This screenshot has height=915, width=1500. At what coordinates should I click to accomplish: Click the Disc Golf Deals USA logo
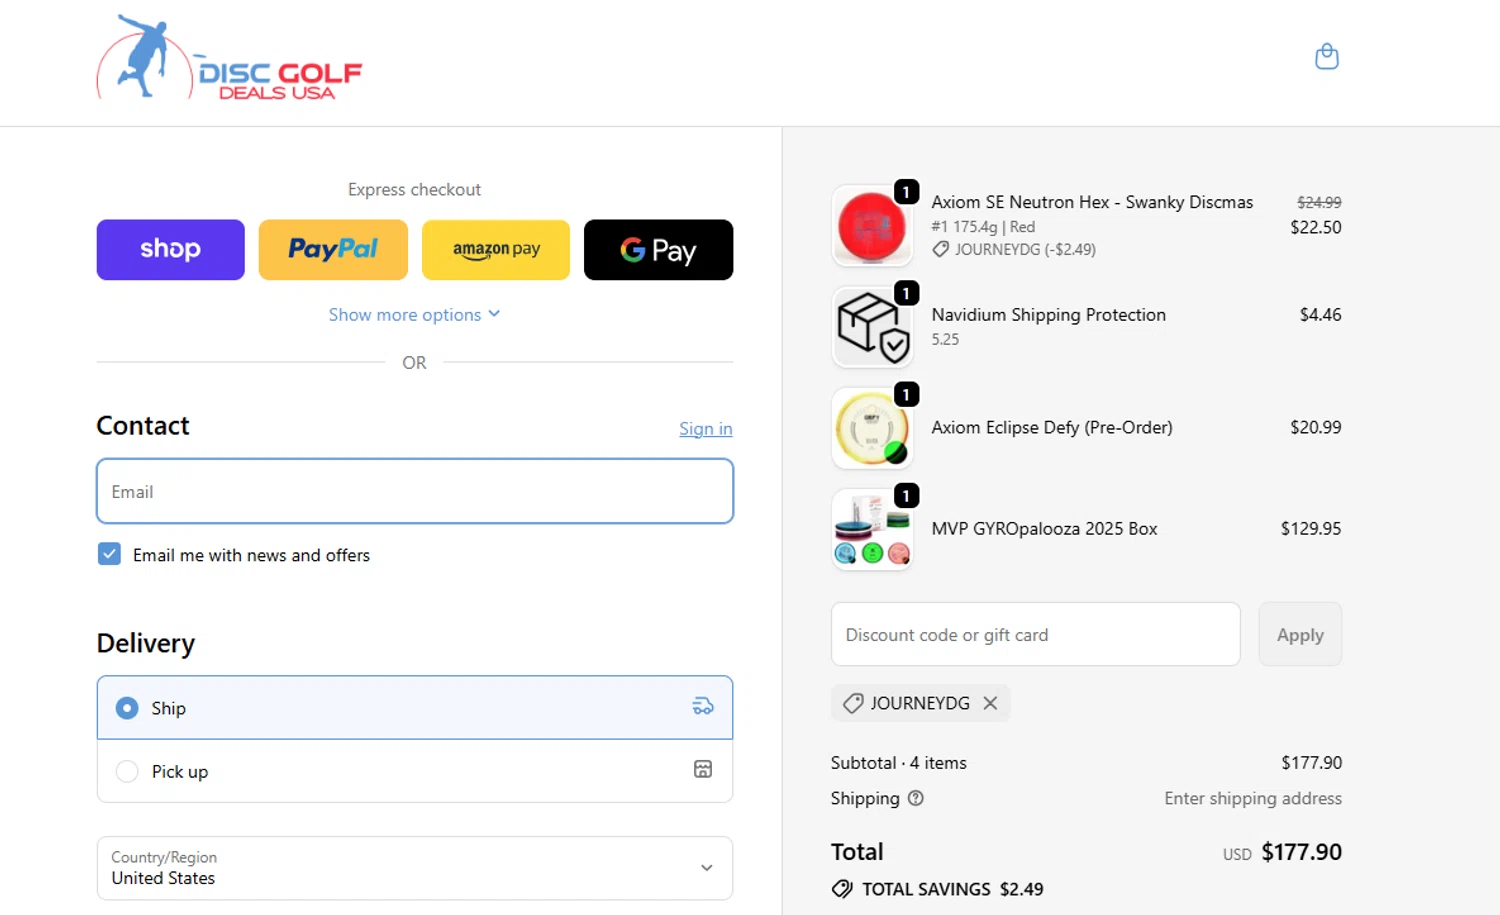229,58
